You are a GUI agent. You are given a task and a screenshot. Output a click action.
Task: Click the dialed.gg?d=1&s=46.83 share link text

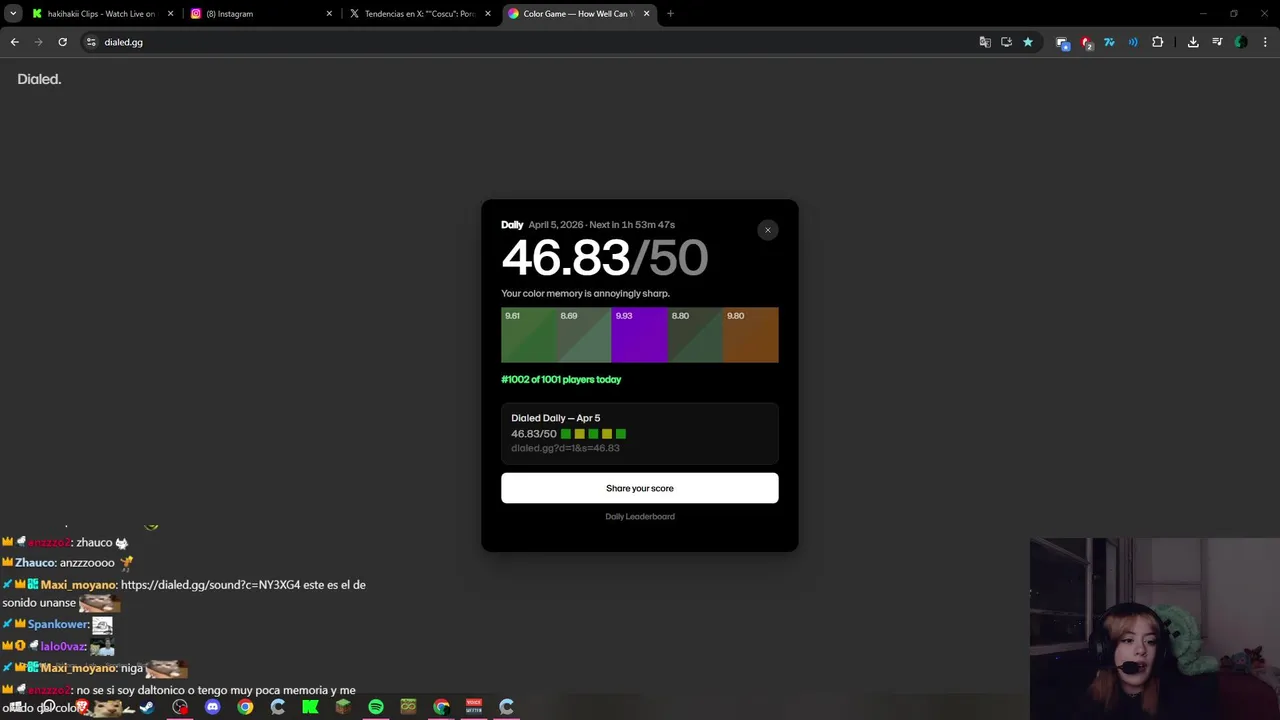click(x=565, y=448)
